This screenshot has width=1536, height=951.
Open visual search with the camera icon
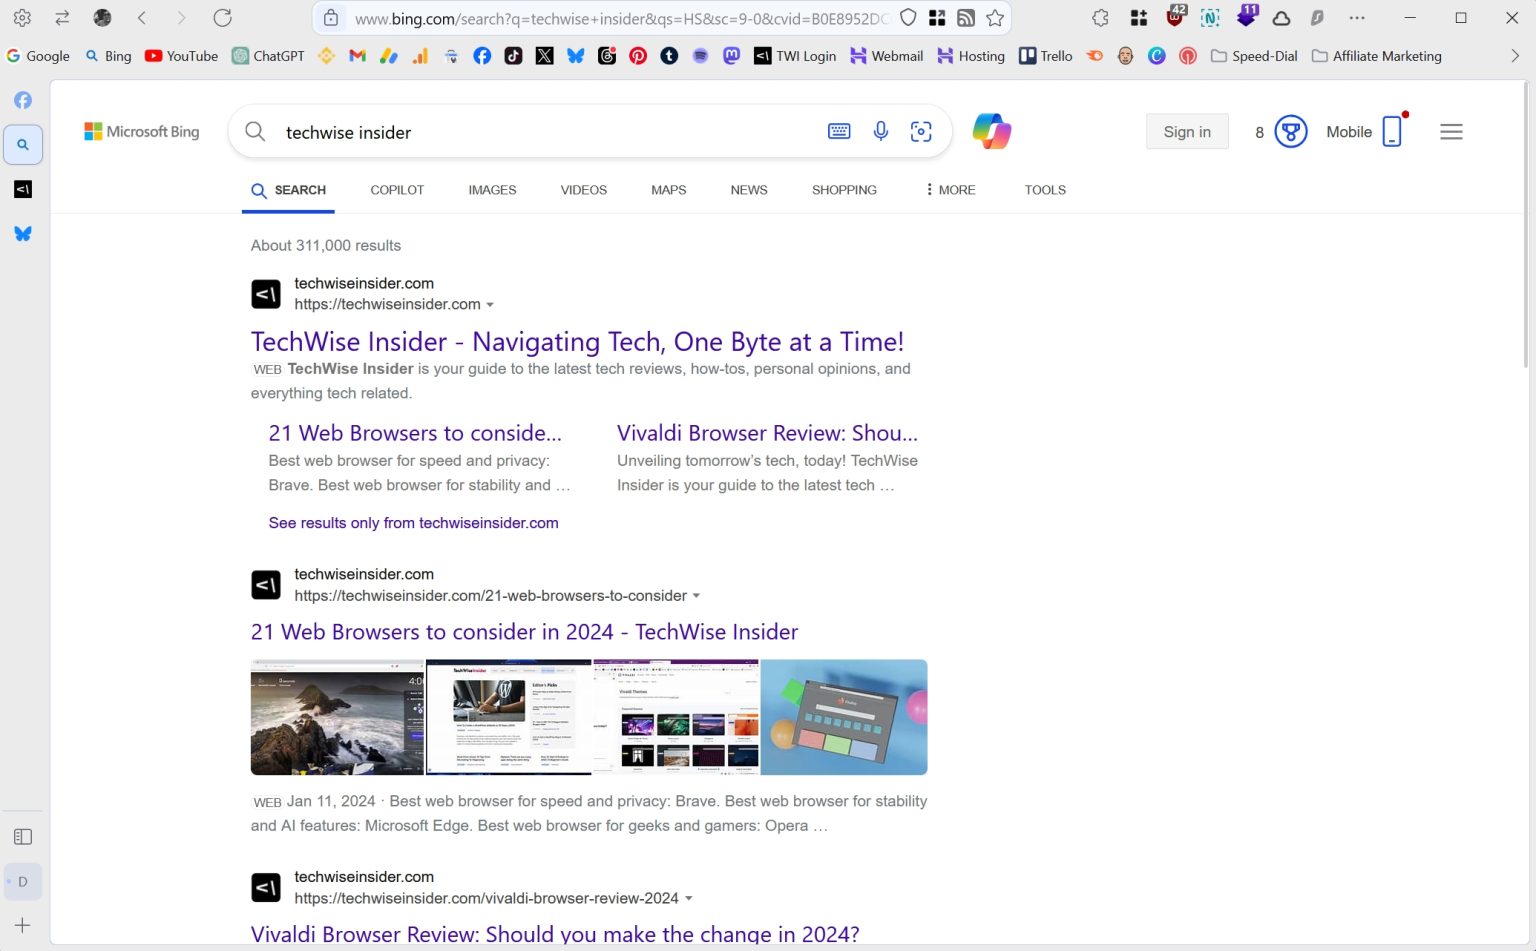[x=921, y=131]
